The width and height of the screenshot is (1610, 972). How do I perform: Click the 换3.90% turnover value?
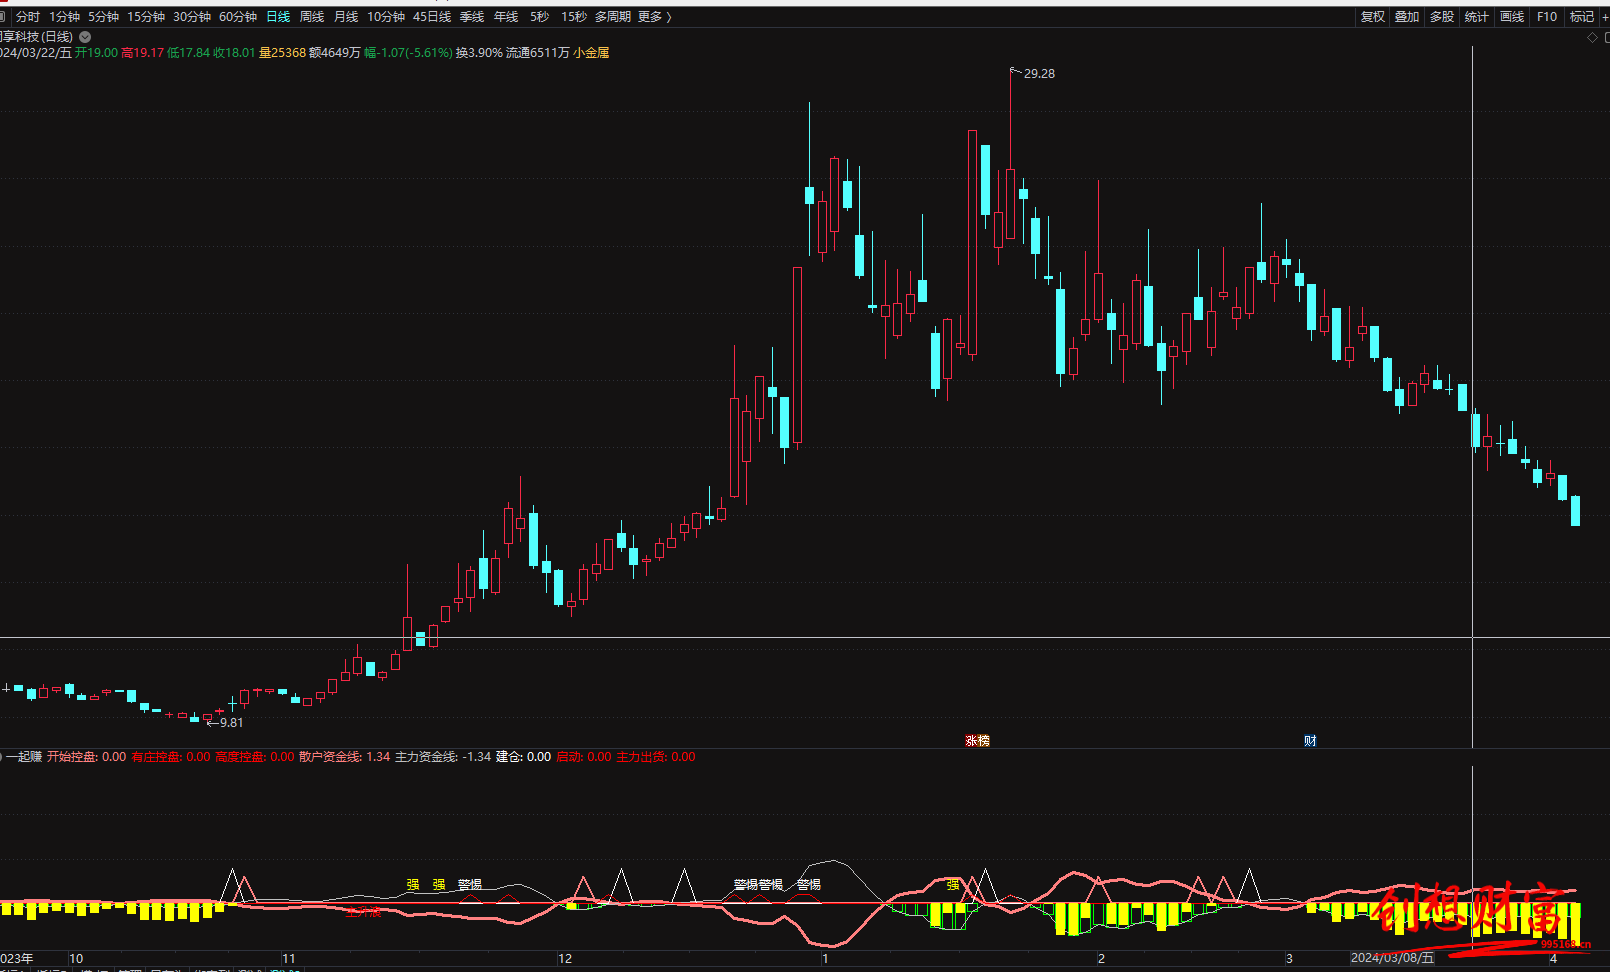pyautogui.click(x=479, y=53)
